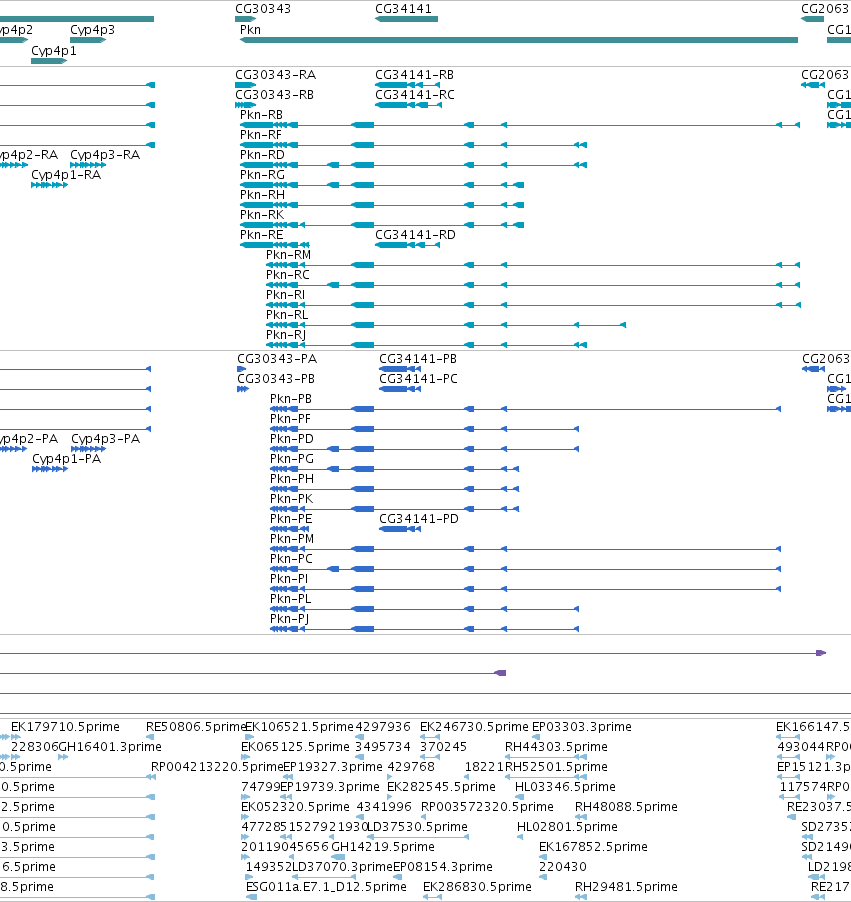The width and height of the screenshot is (851, 902).
Task: Choose the Pkn-PF protein label
Action: tap(290, 419)
